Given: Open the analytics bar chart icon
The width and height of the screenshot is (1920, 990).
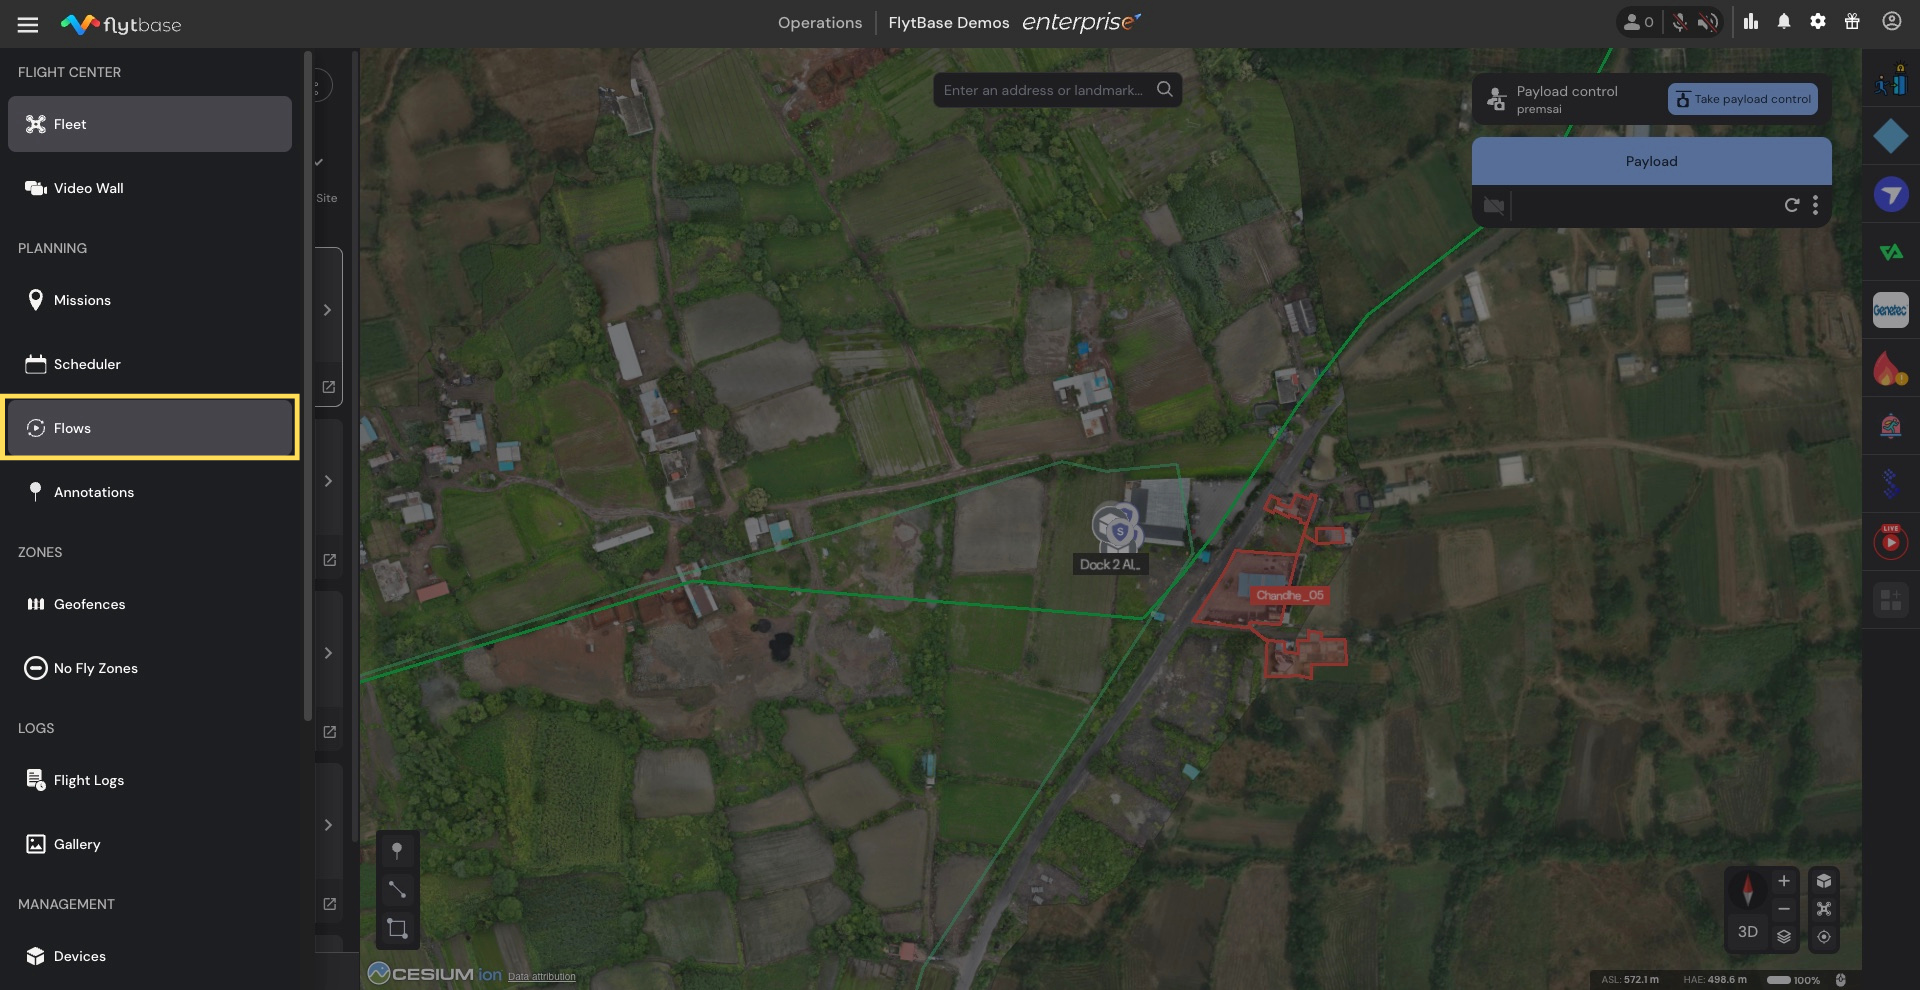Looking at the screenshot, I should pos(1751,22).
